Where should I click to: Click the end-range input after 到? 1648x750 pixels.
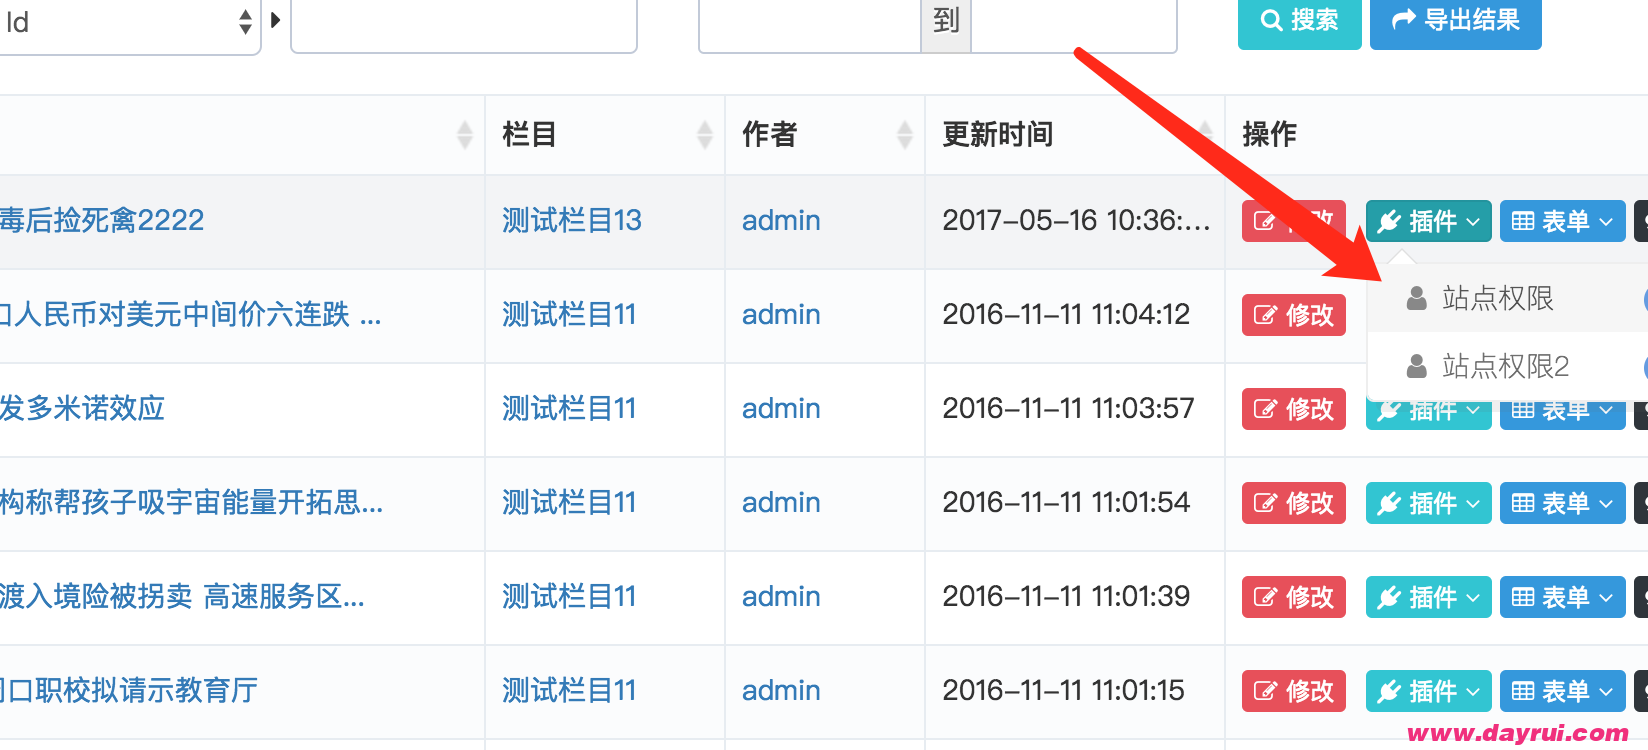coord(1074,24)
